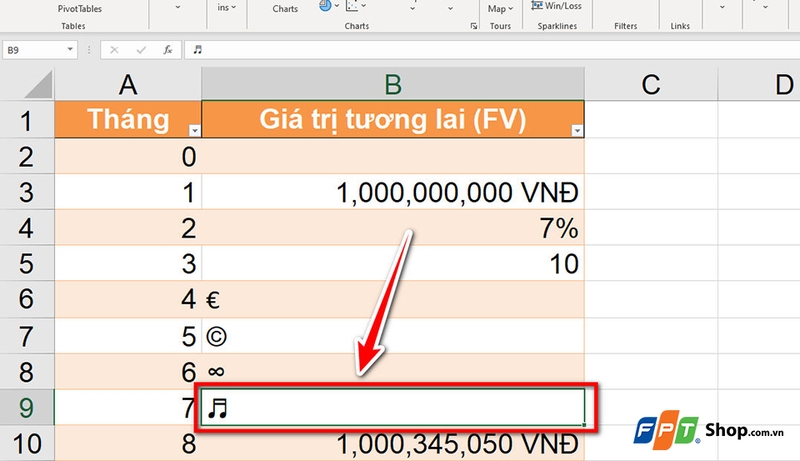
Task: Select row 6 header
Action: [x=27, y=299]
